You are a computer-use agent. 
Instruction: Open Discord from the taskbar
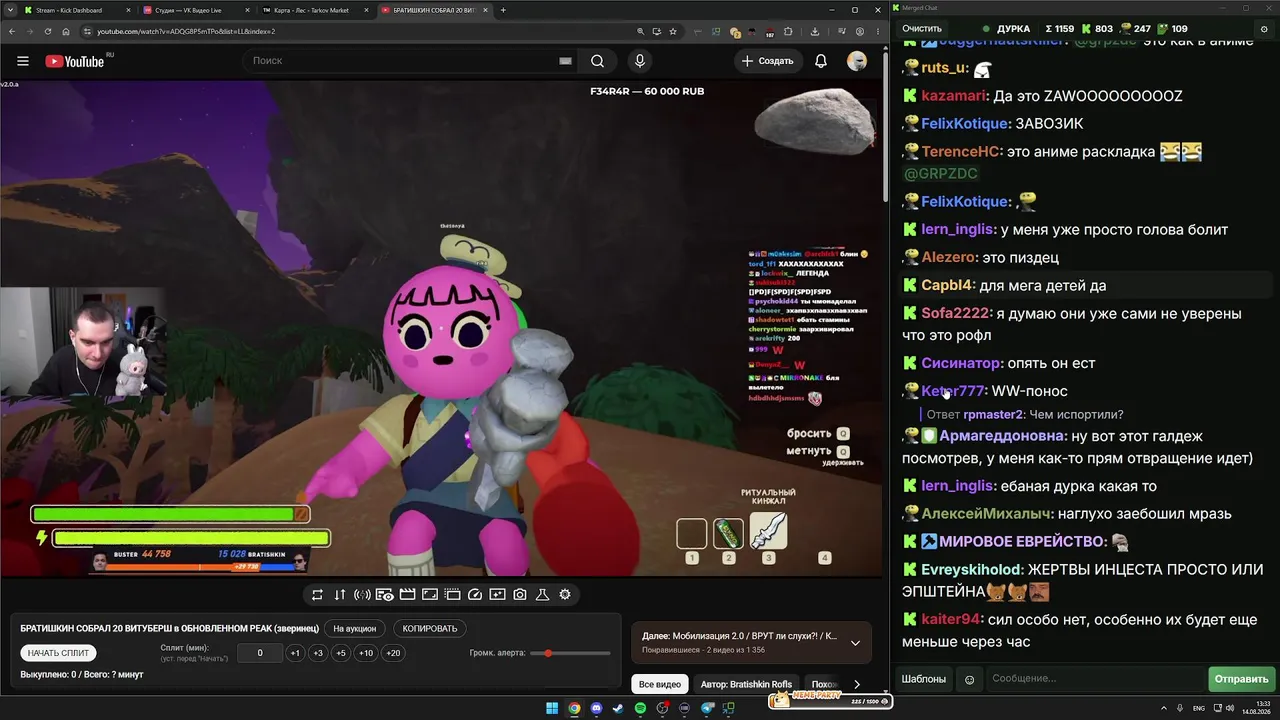[x=596, y=708]
